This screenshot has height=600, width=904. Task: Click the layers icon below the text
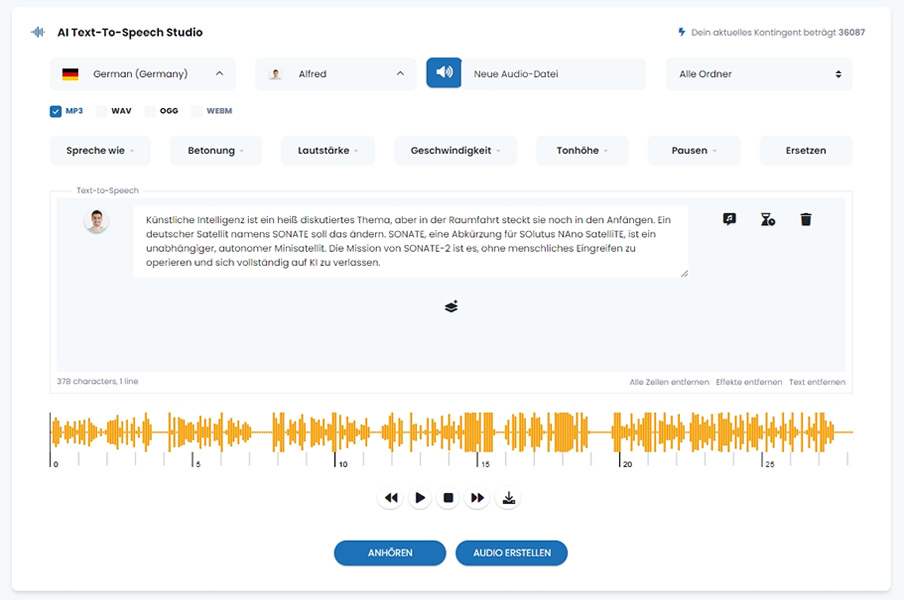[x=451, y=307]
